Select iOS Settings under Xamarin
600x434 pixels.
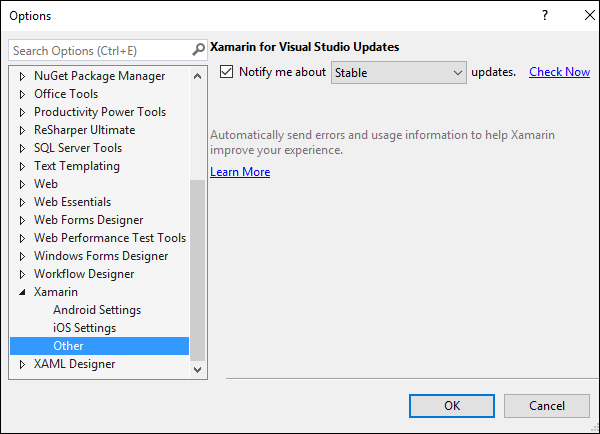point(84,328)
